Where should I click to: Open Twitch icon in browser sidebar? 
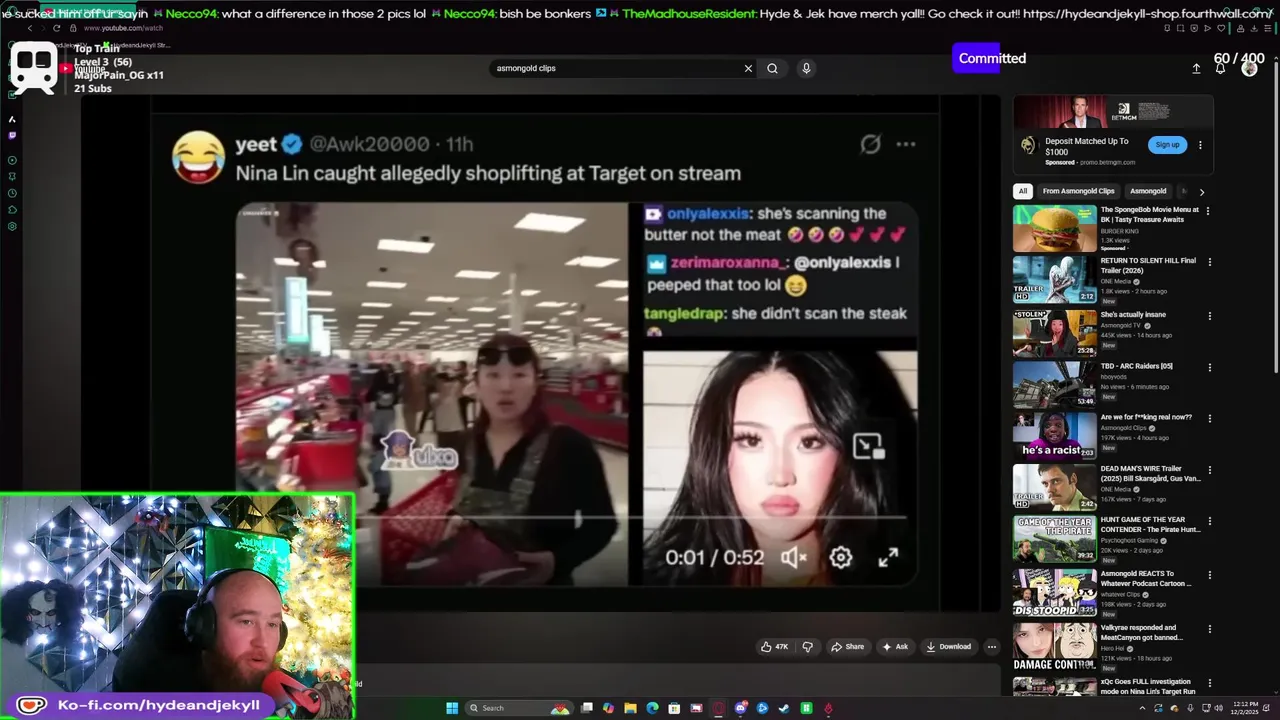tap(12, 135)
